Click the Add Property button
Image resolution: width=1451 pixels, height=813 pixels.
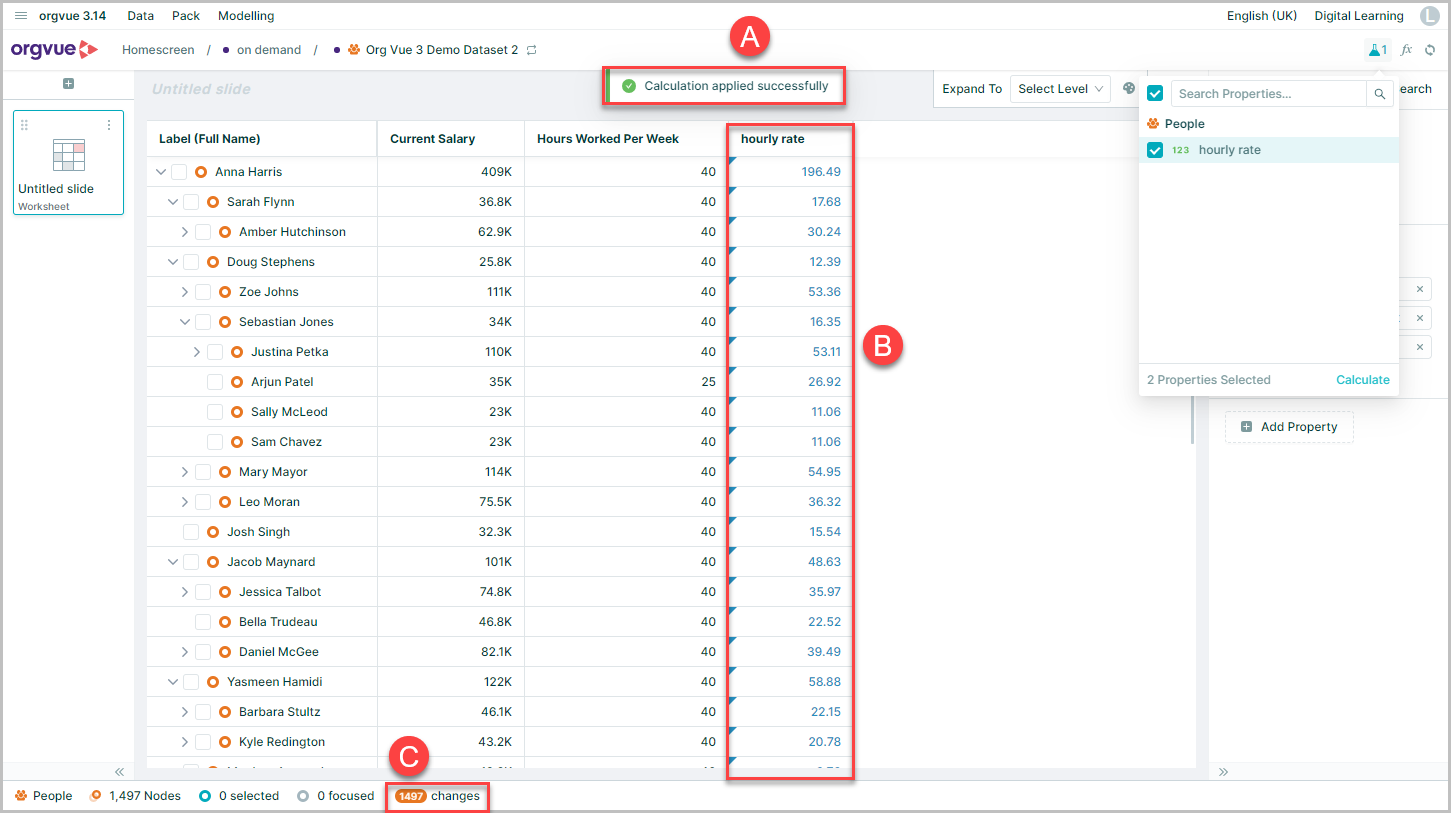point(1289,427)
